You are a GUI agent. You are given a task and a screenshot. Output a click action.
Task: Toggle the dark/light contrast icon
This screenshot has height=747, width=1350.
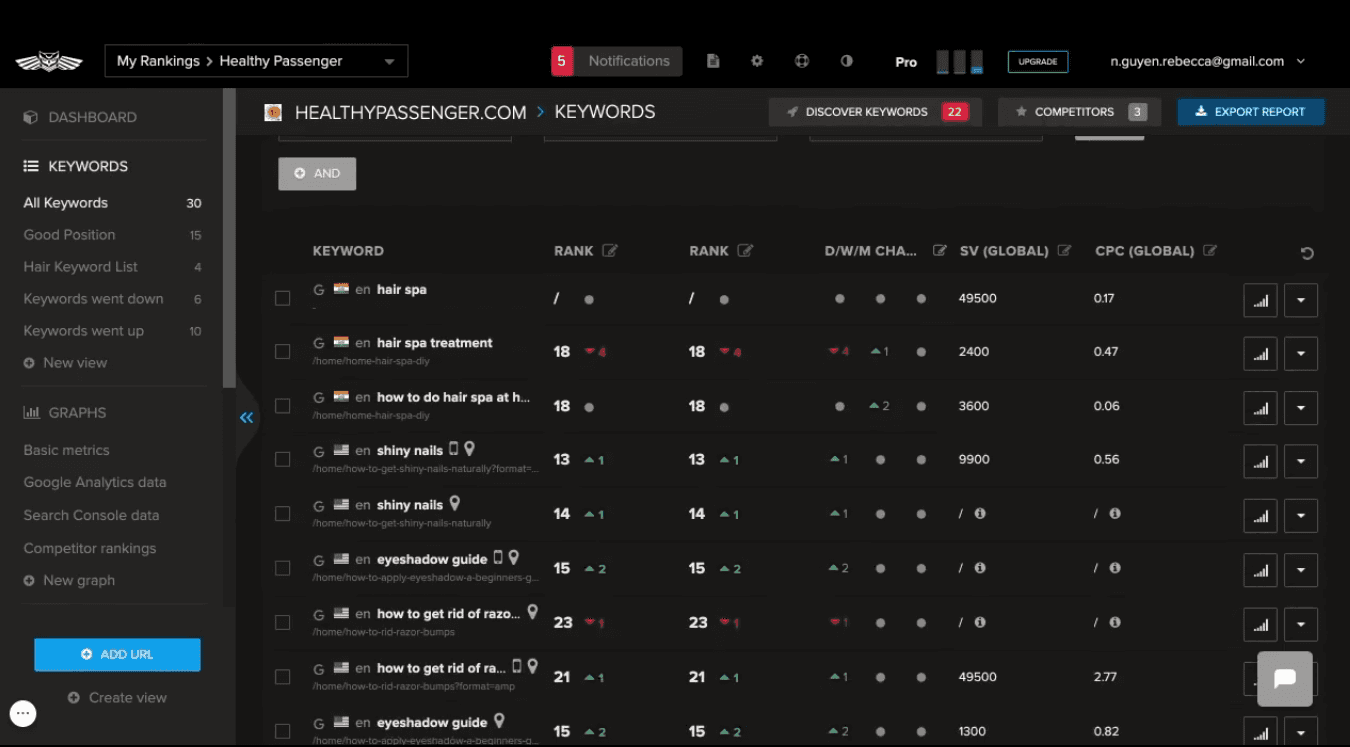point(846,61)
